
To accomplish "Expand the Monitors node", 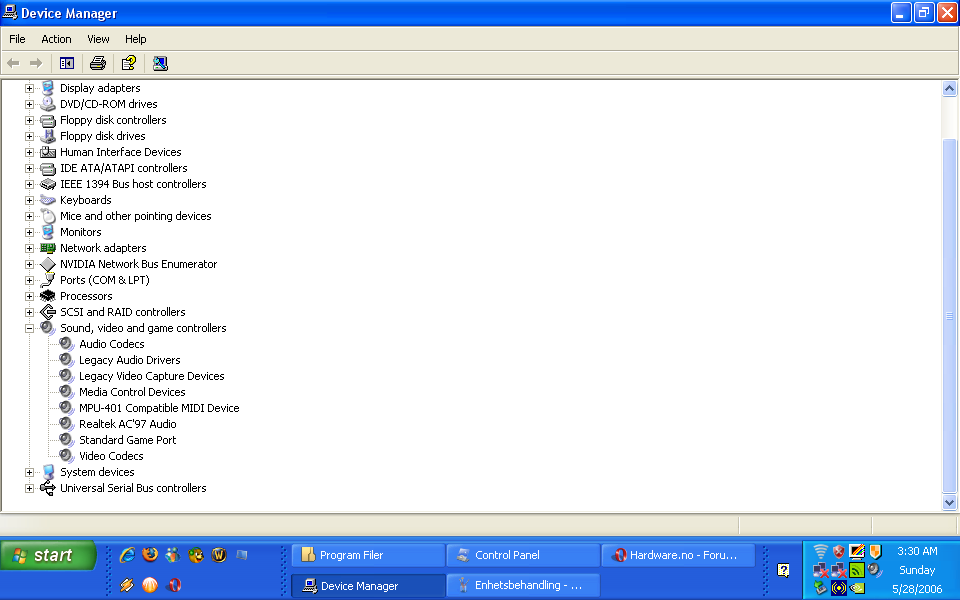I will (29, 232).
